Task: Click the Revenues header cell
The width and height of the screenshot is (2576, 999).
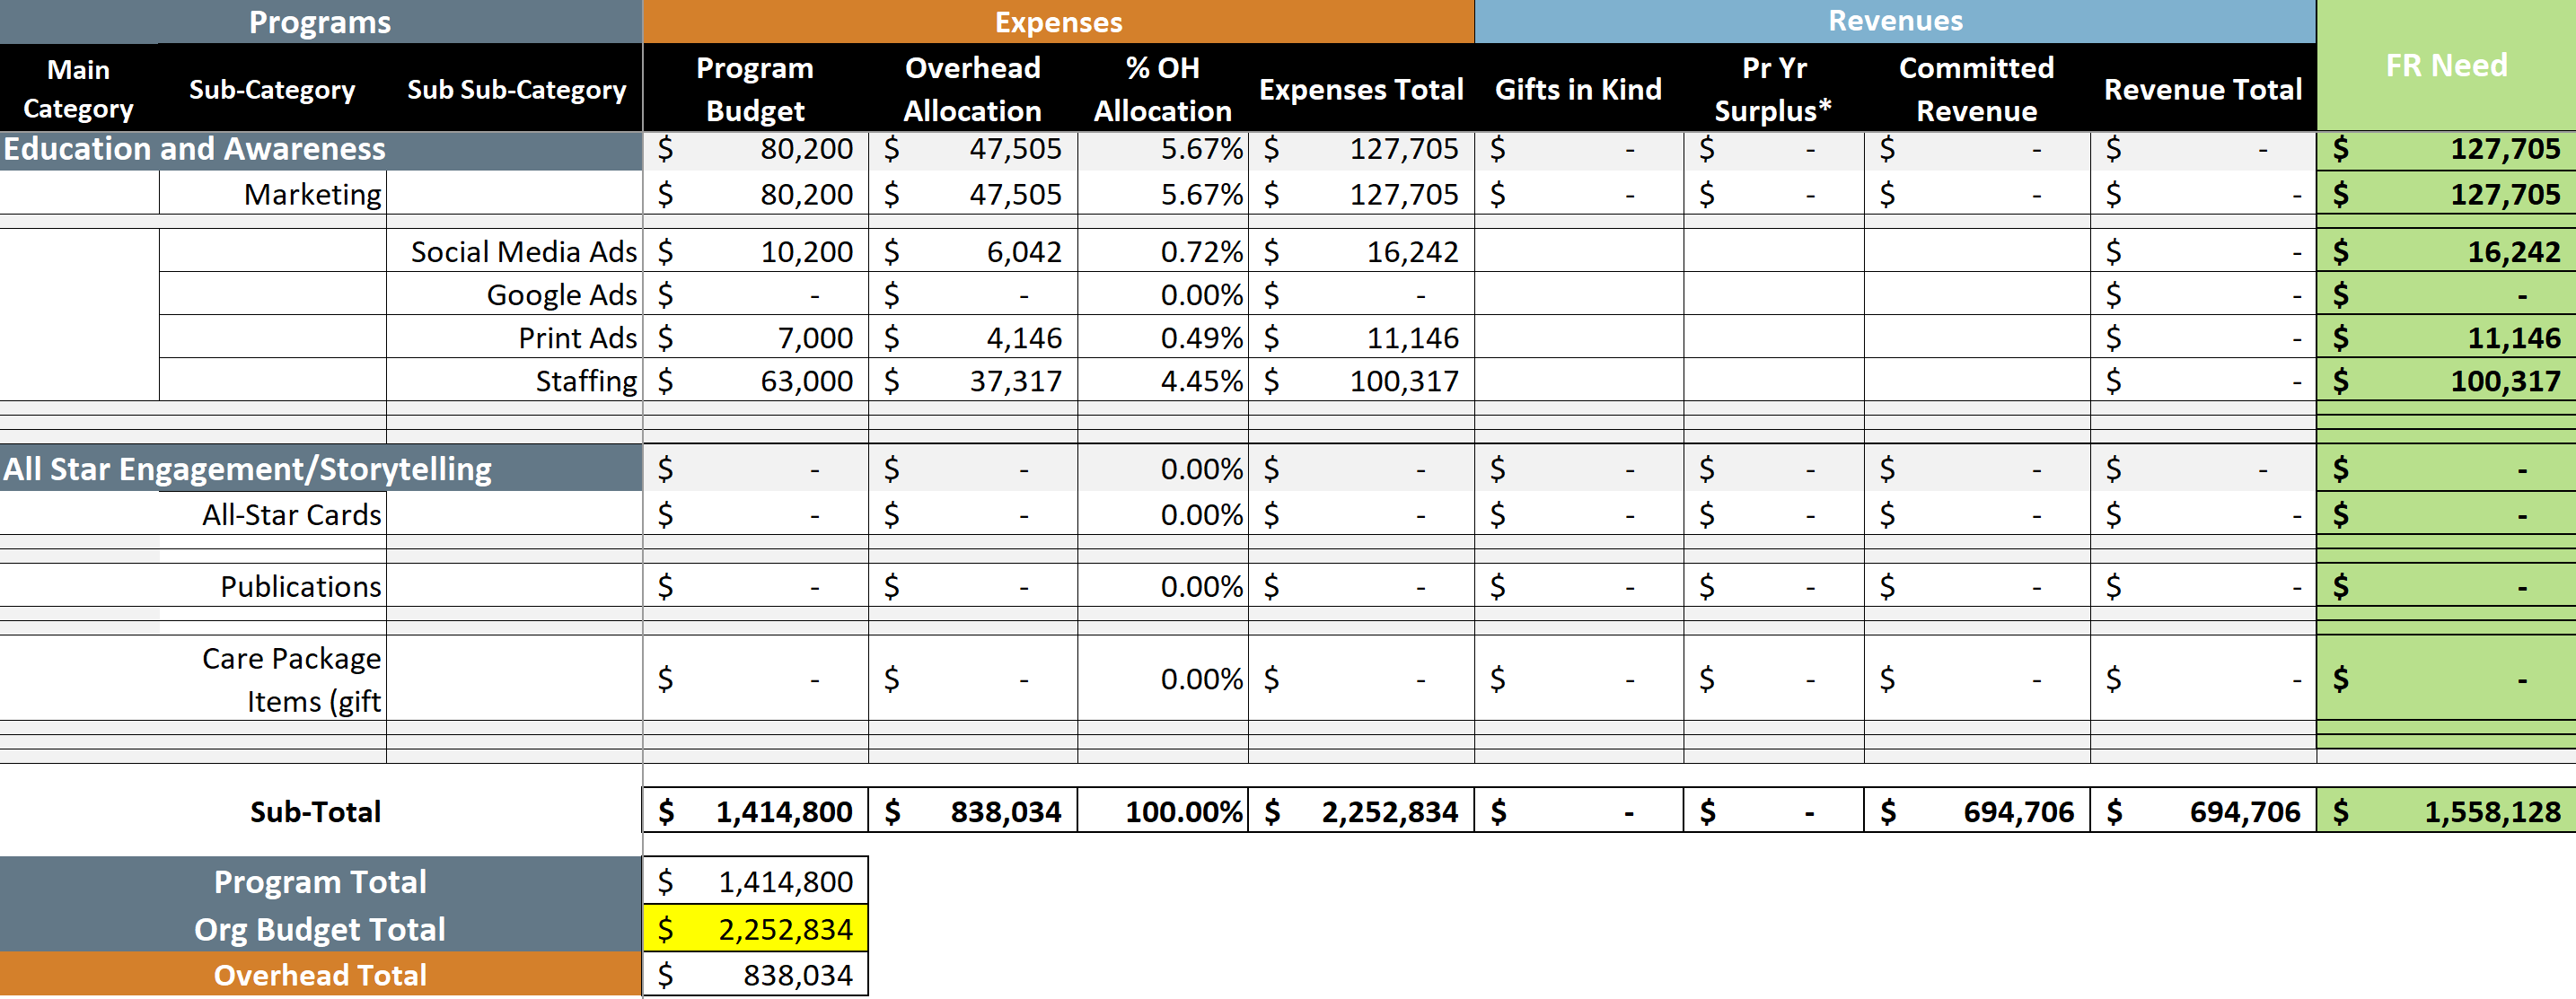Action: click(1895, 21)
